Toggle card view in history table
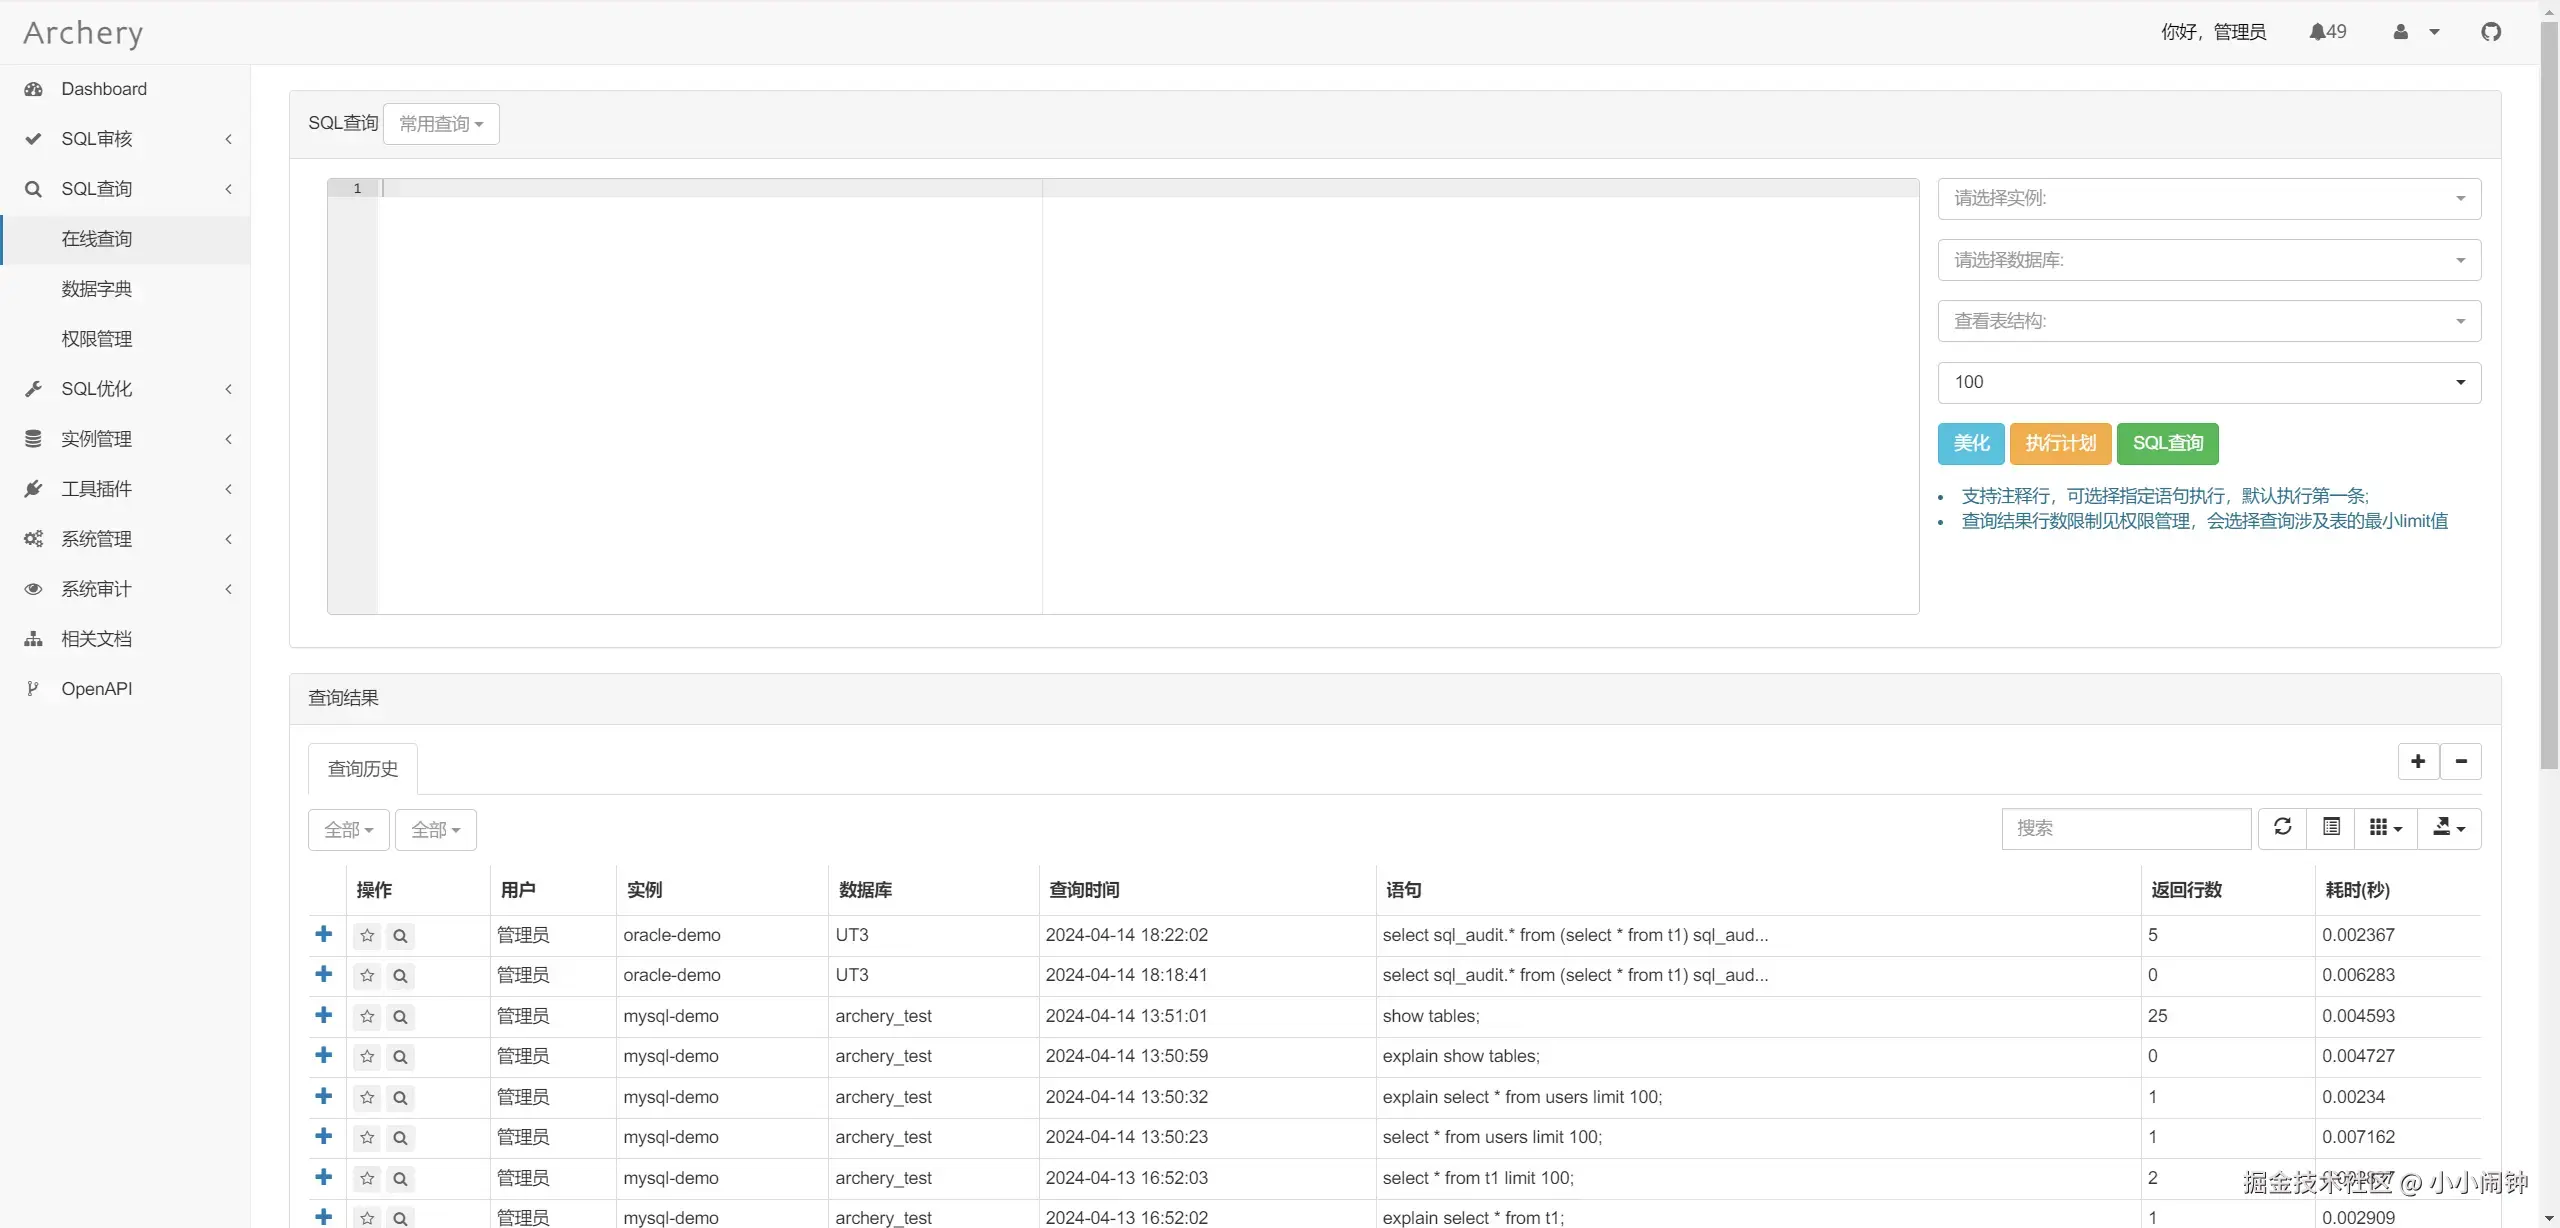 2331,827
